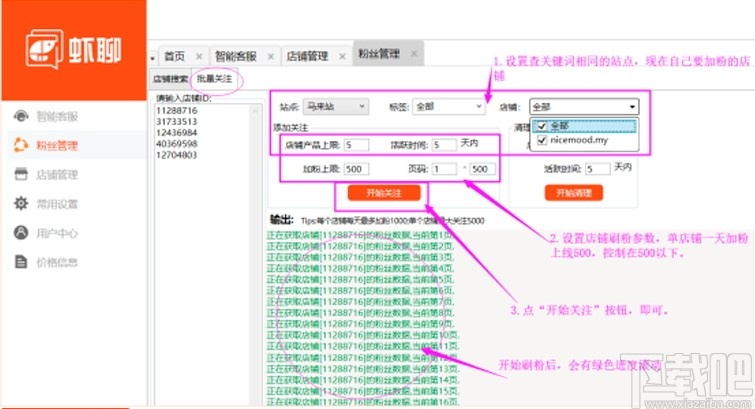Click 添加关注 活跃时间 input field
The height and width of the screenshot is (409, 755).
click(444, 145)
